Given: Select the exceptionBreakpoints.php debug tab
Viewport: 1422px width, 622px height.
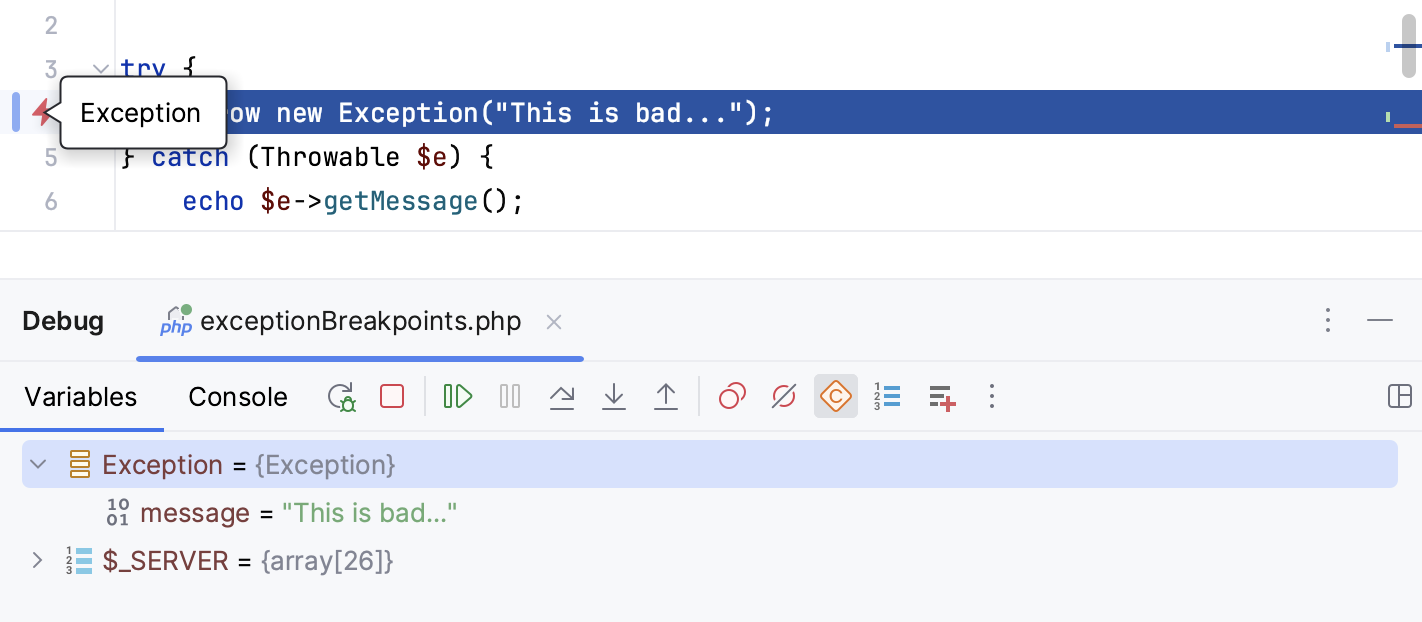Looking at the screenshot, I should pos(360,321).
